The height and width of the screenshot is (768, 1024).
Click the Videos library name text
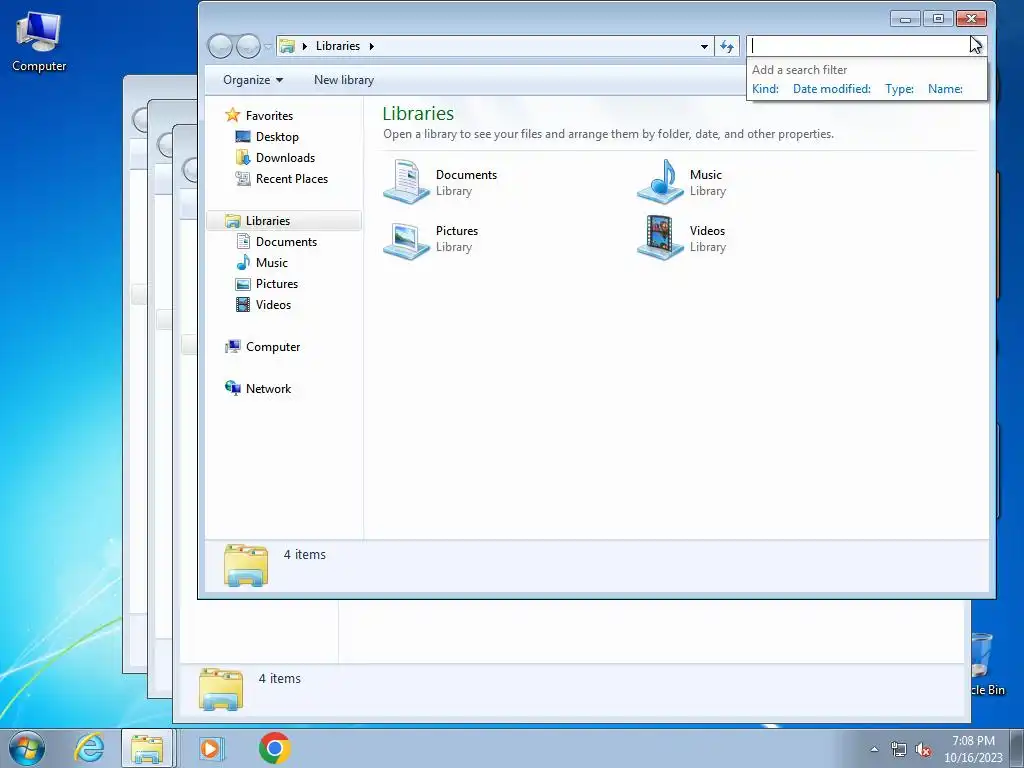point(707,231)
